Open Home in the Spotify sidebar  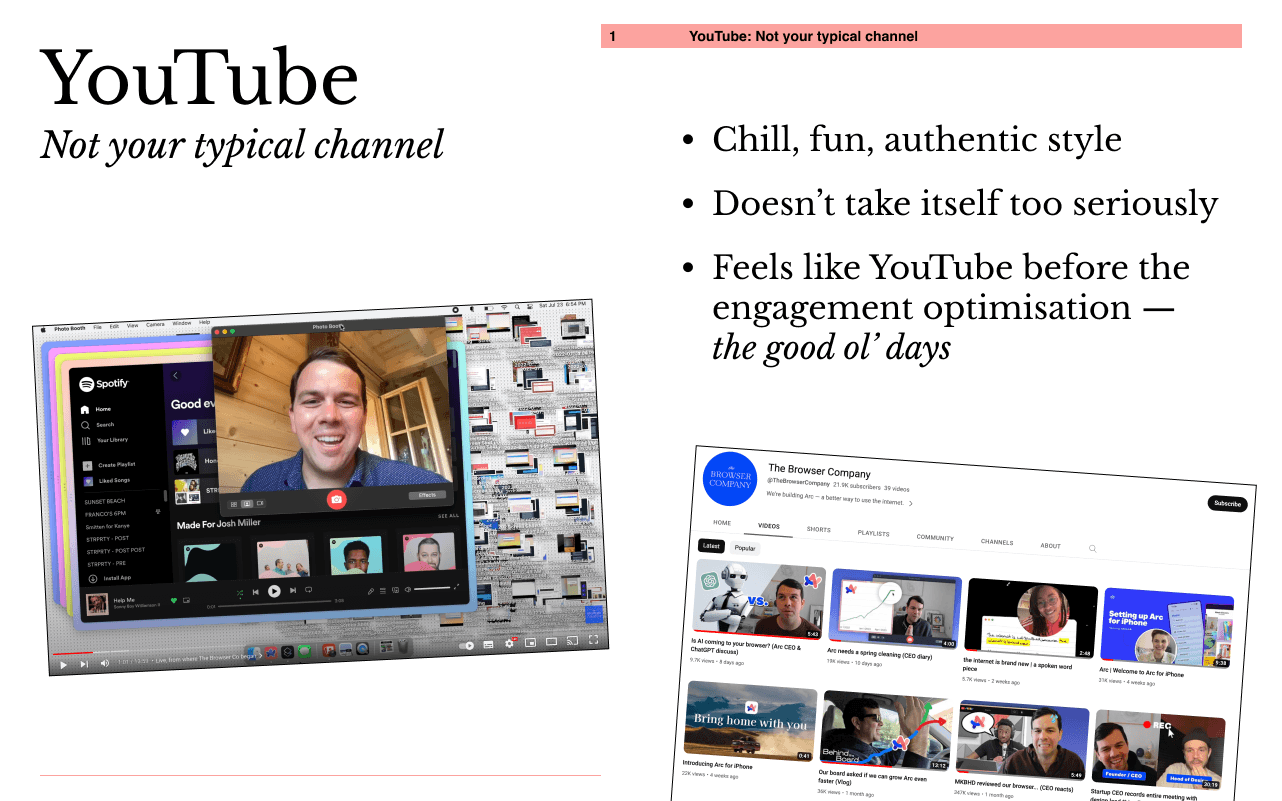pos(96,409)
